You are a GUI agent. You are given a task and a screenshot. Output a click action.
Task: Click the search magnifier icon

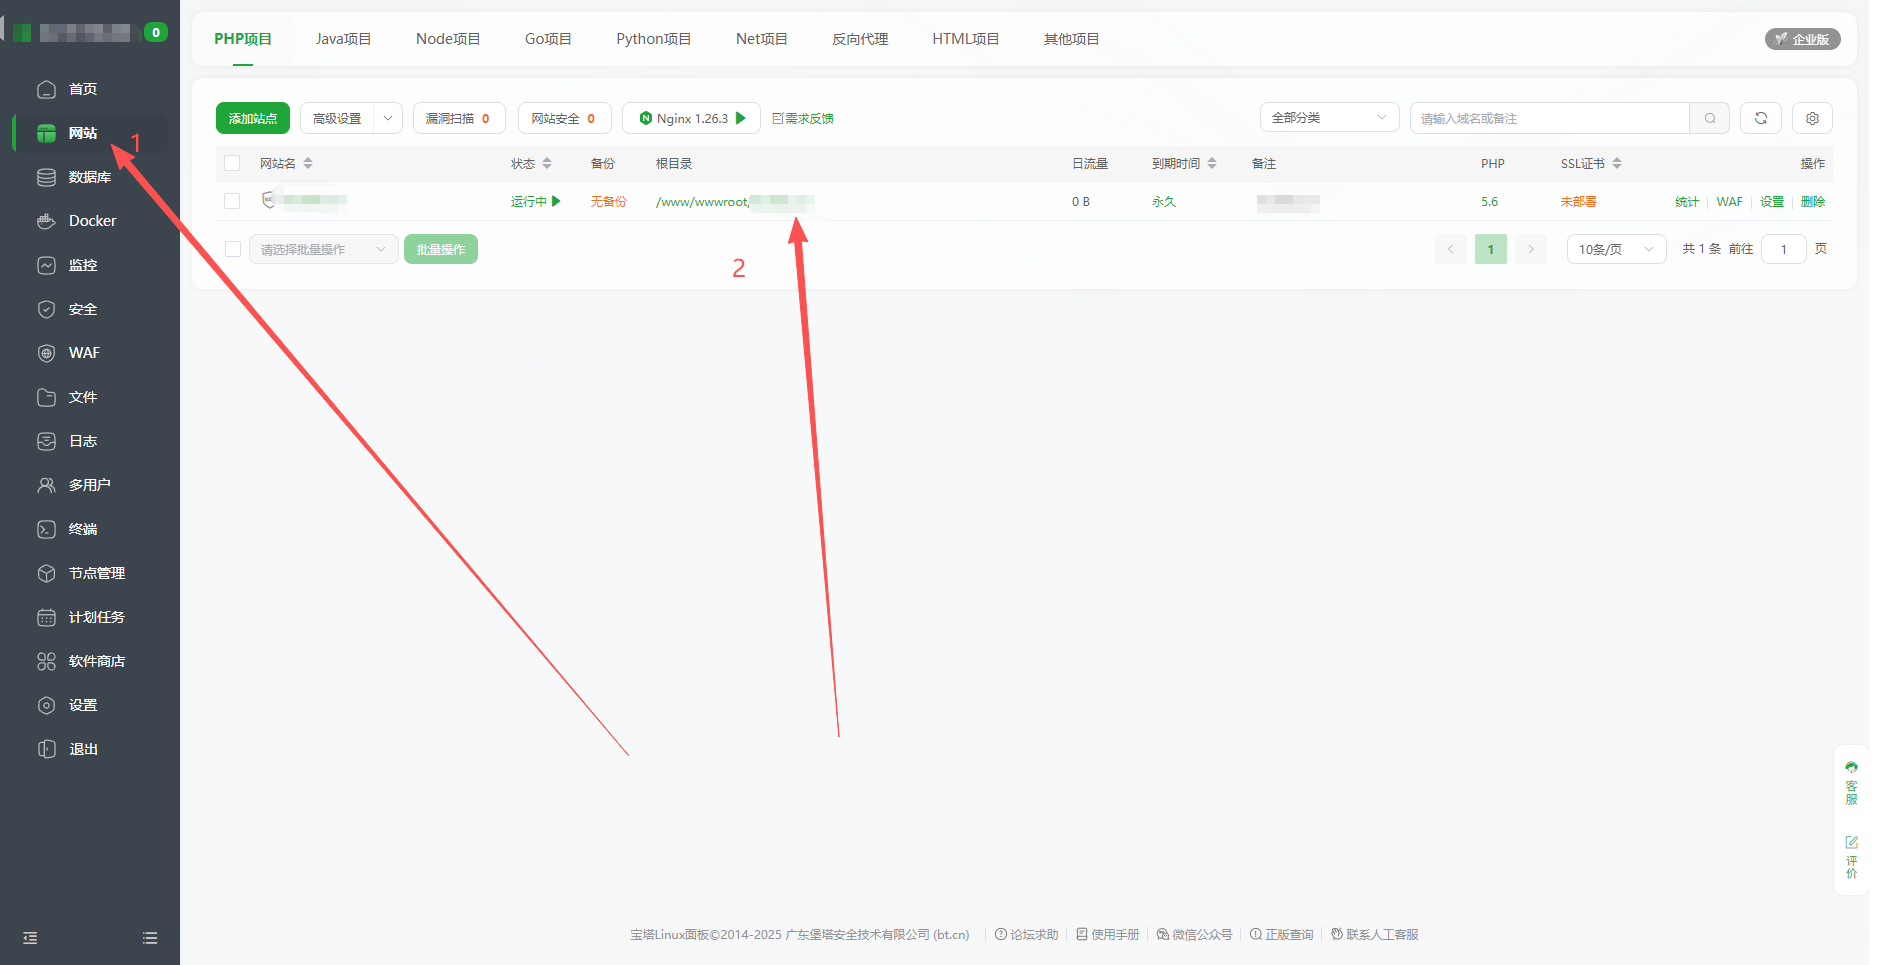click(1710, 118)
